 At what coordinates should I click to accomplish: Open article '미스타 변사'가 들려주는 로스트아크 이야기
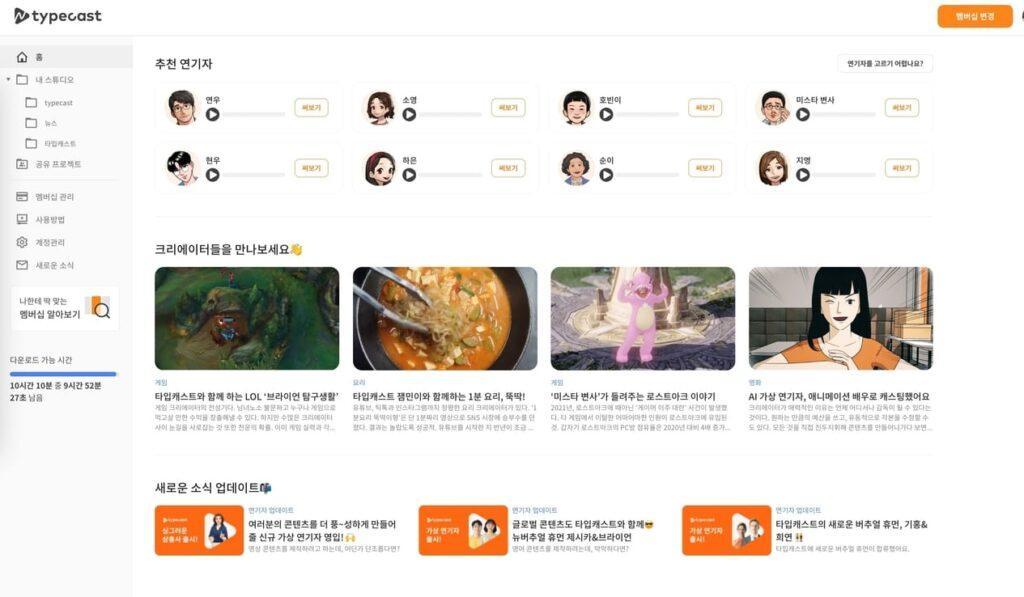pos(633,396)
